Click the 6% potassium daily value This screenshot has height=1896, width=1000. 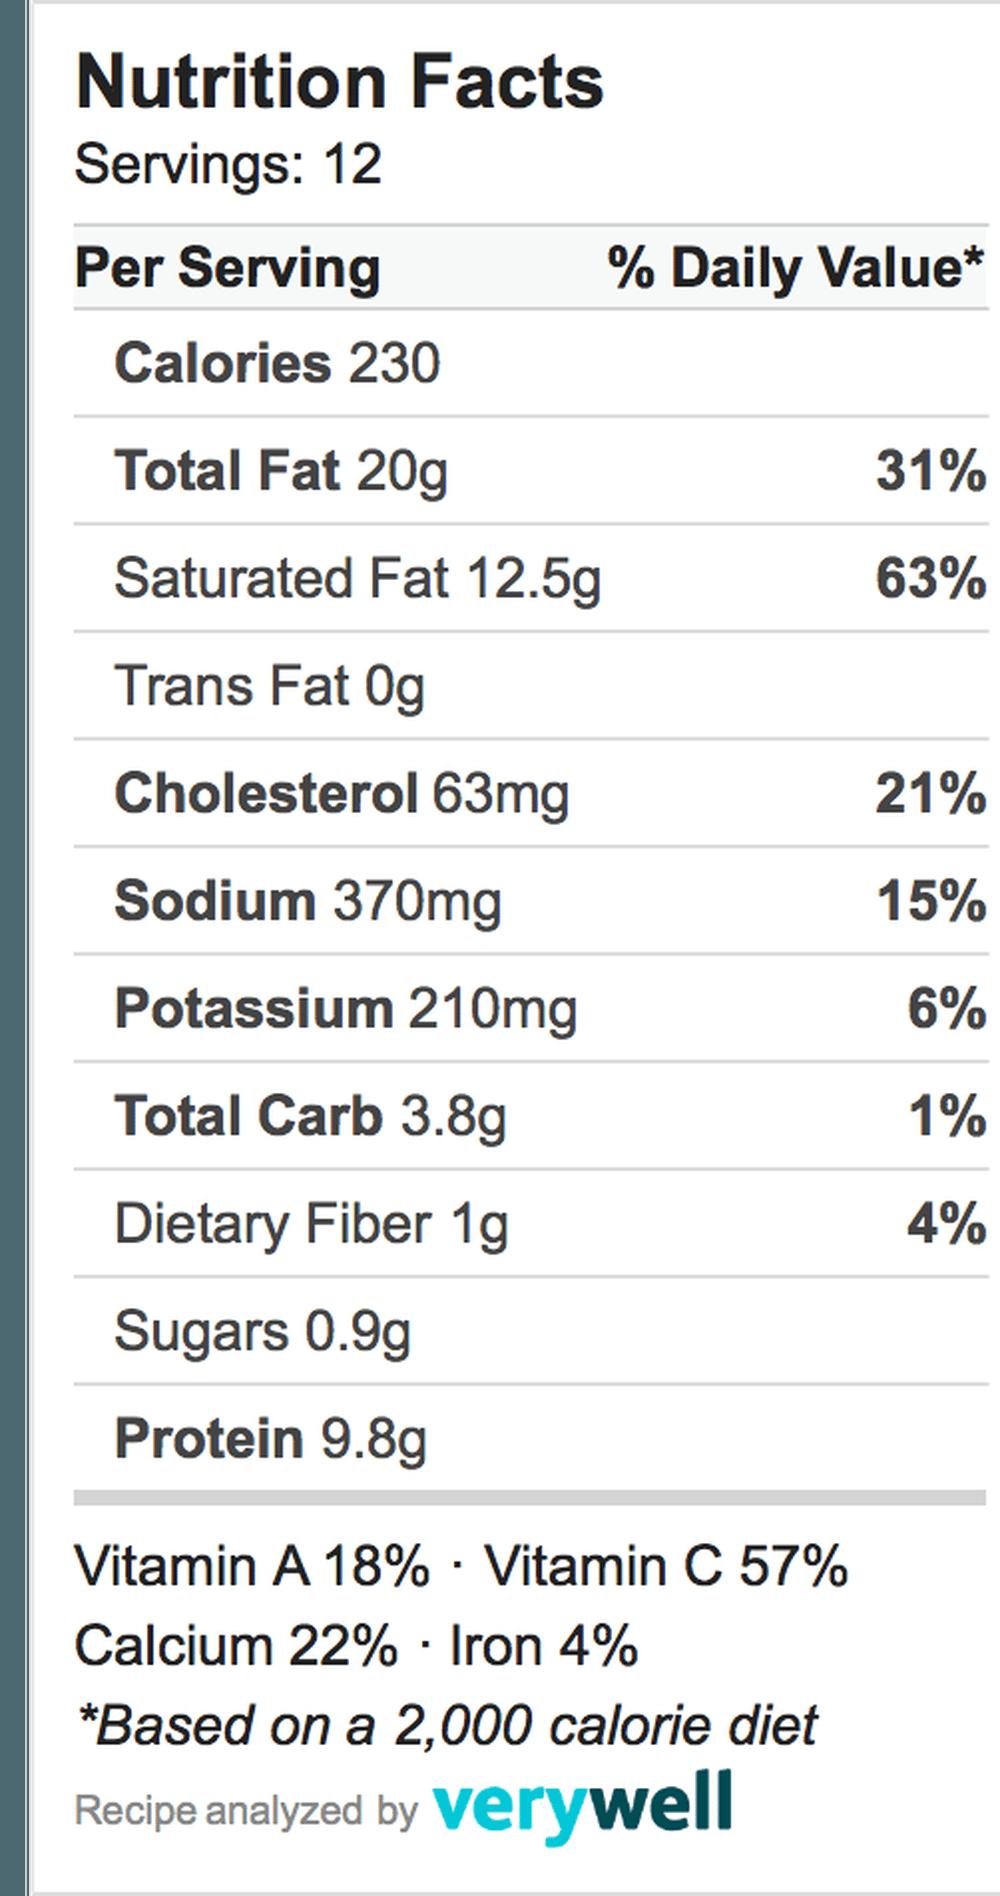(x=946, y=1008)
